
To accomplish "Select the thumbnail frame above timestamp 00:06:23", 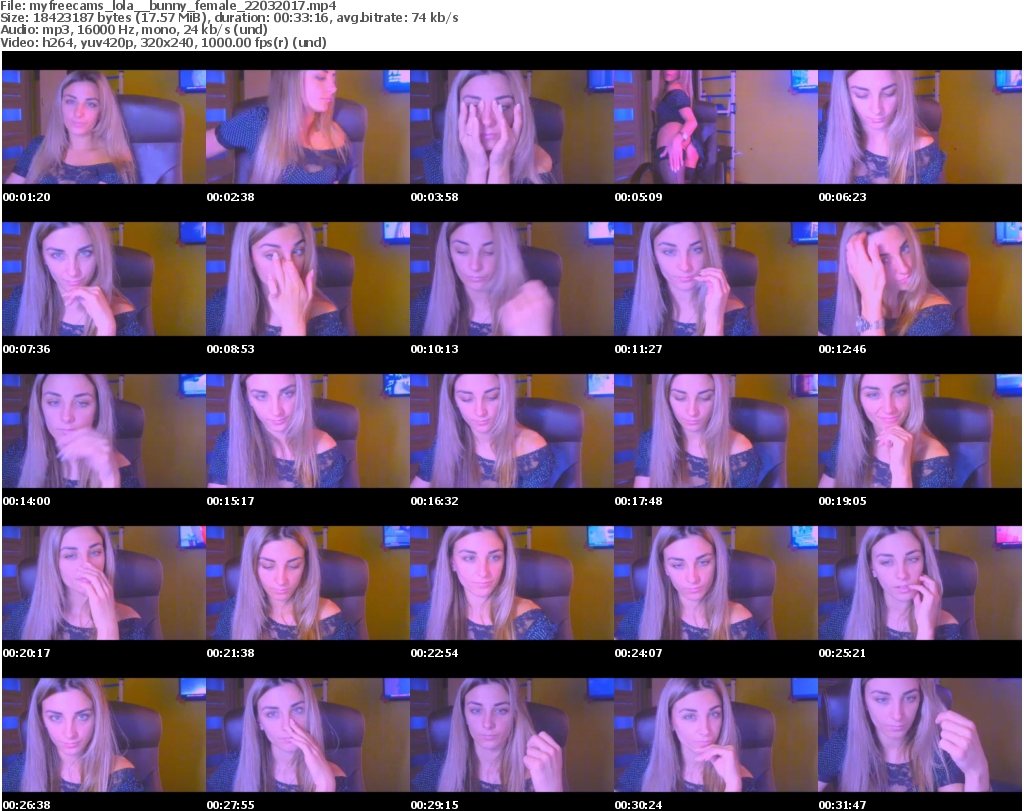I will pyautogui.click(x=920, y=127).
